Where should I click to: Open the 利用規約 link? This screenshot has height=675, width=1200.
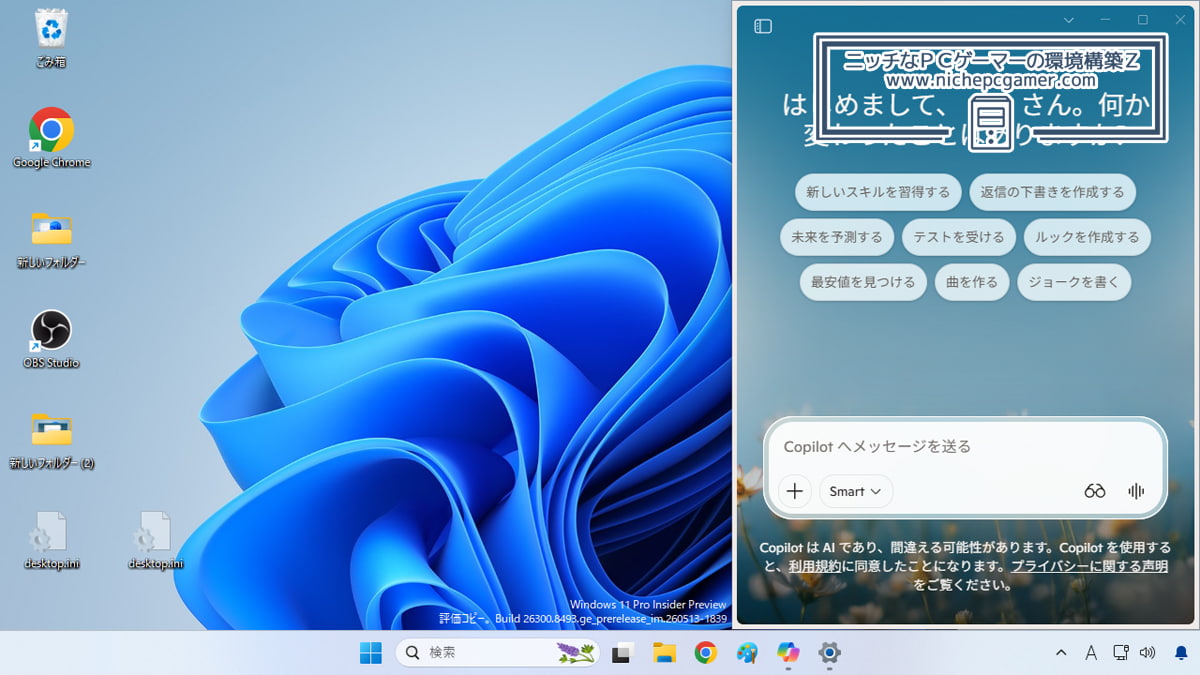(815, 566)
